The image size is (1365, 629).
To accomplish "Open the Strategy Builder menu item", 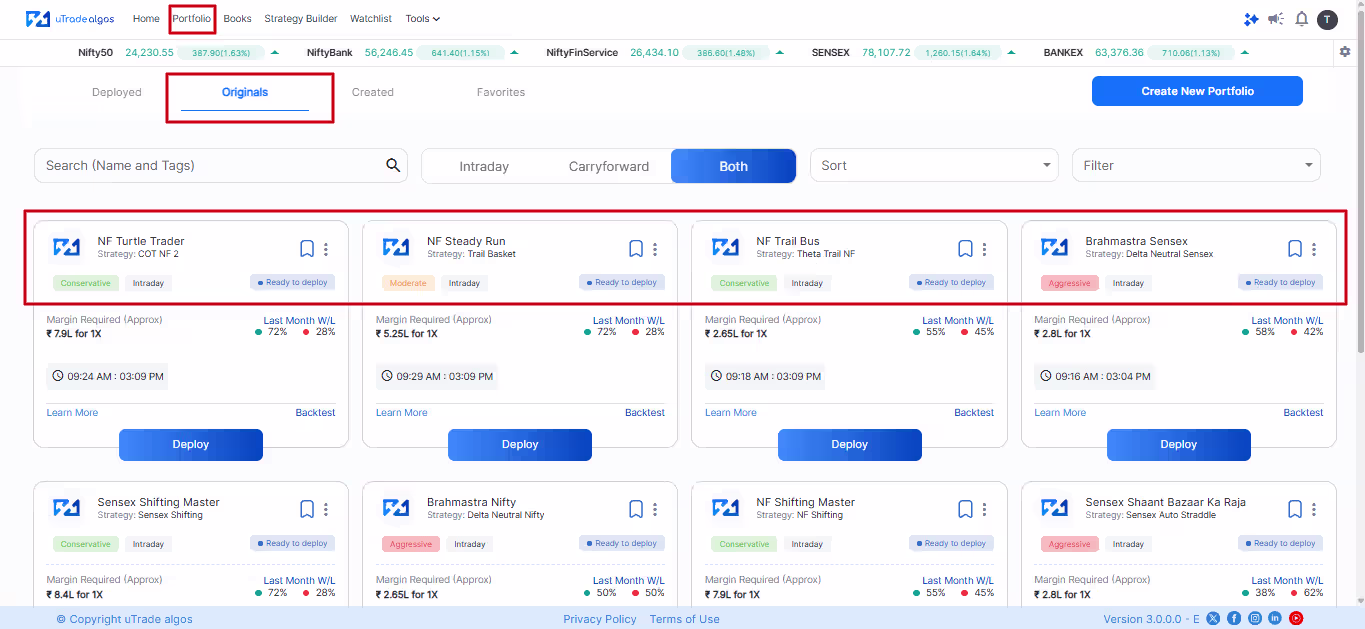I will pos(301,19).
